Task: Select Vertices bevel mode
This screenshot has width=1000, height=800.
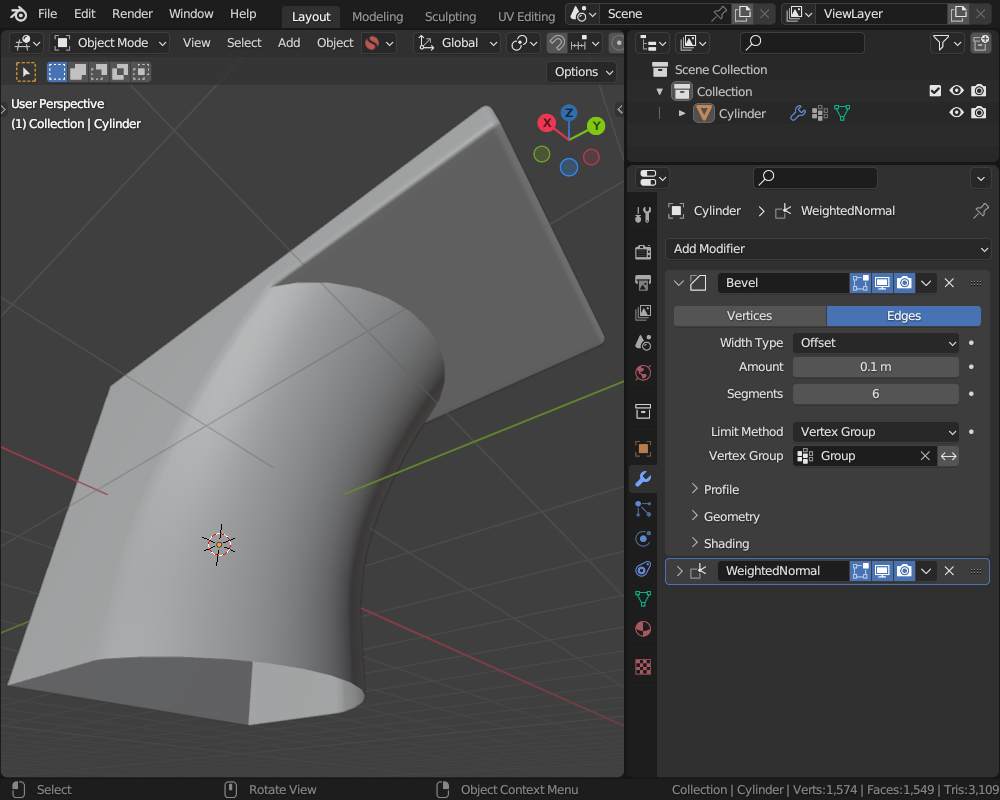Action: click(x=750, y=316)
